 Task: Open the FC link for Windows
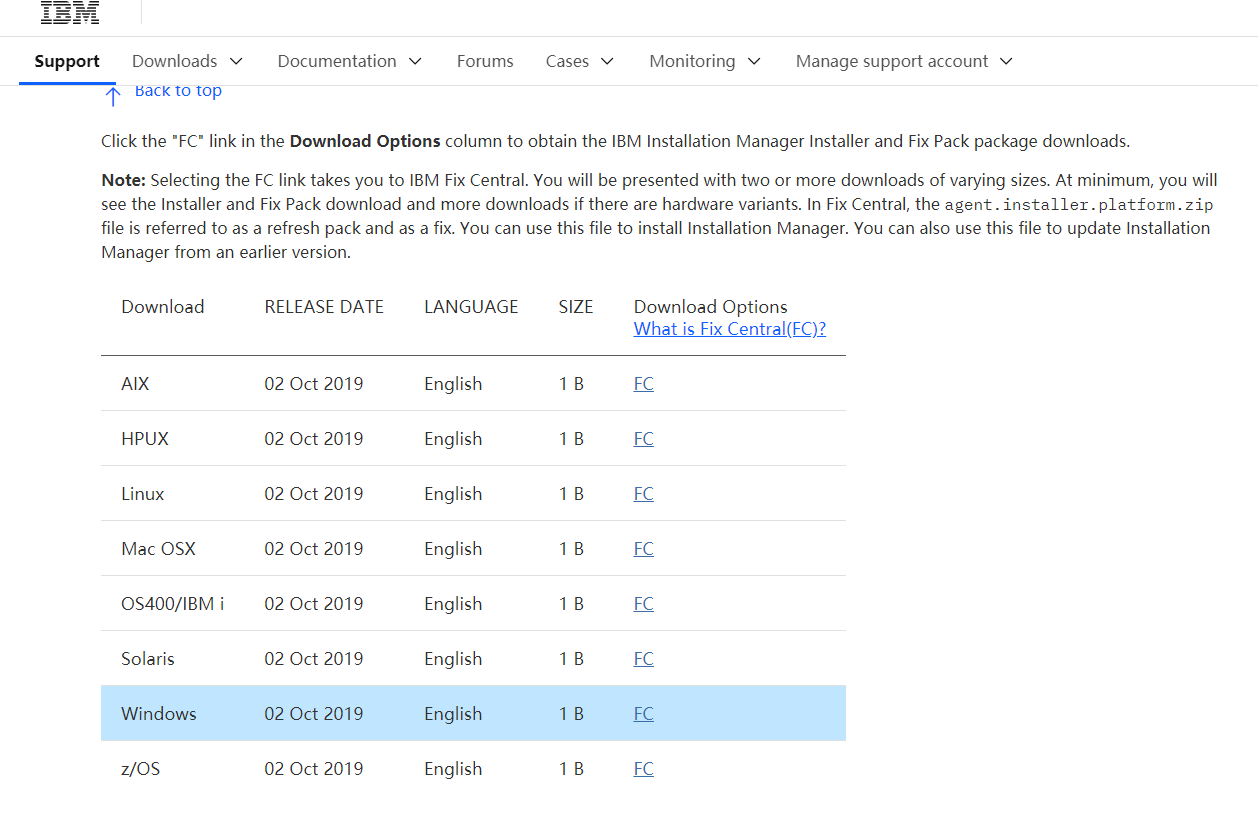point(644,714)
